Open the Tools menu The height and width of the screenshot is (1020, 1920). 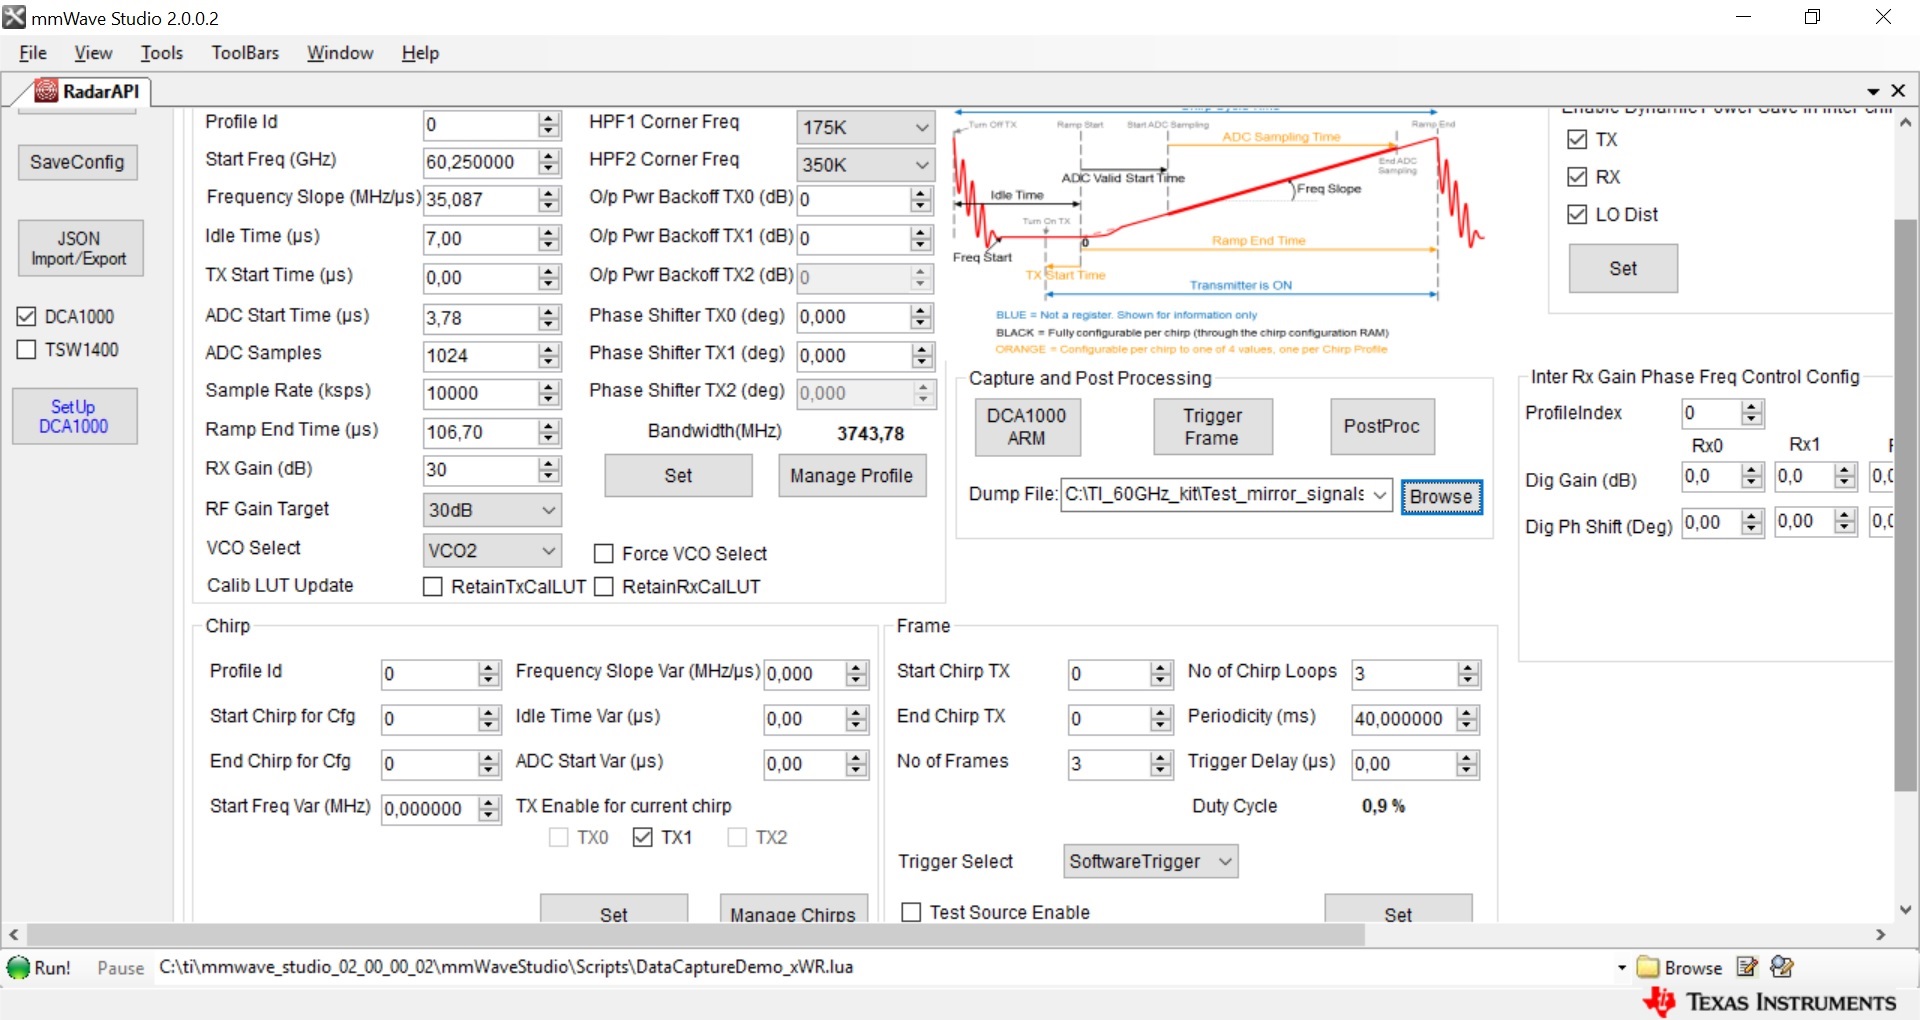[162, 53]
